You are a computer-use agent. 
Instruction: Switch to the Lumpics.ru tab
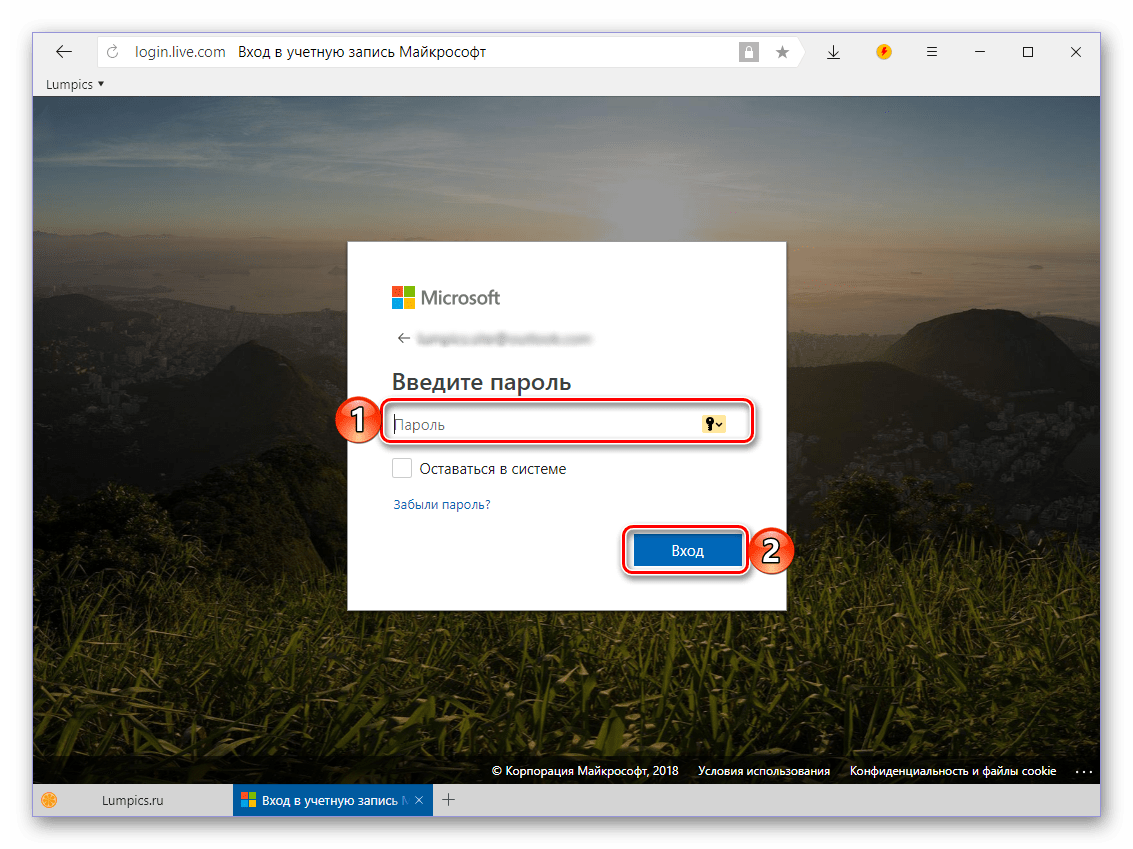tap(132, 800)
